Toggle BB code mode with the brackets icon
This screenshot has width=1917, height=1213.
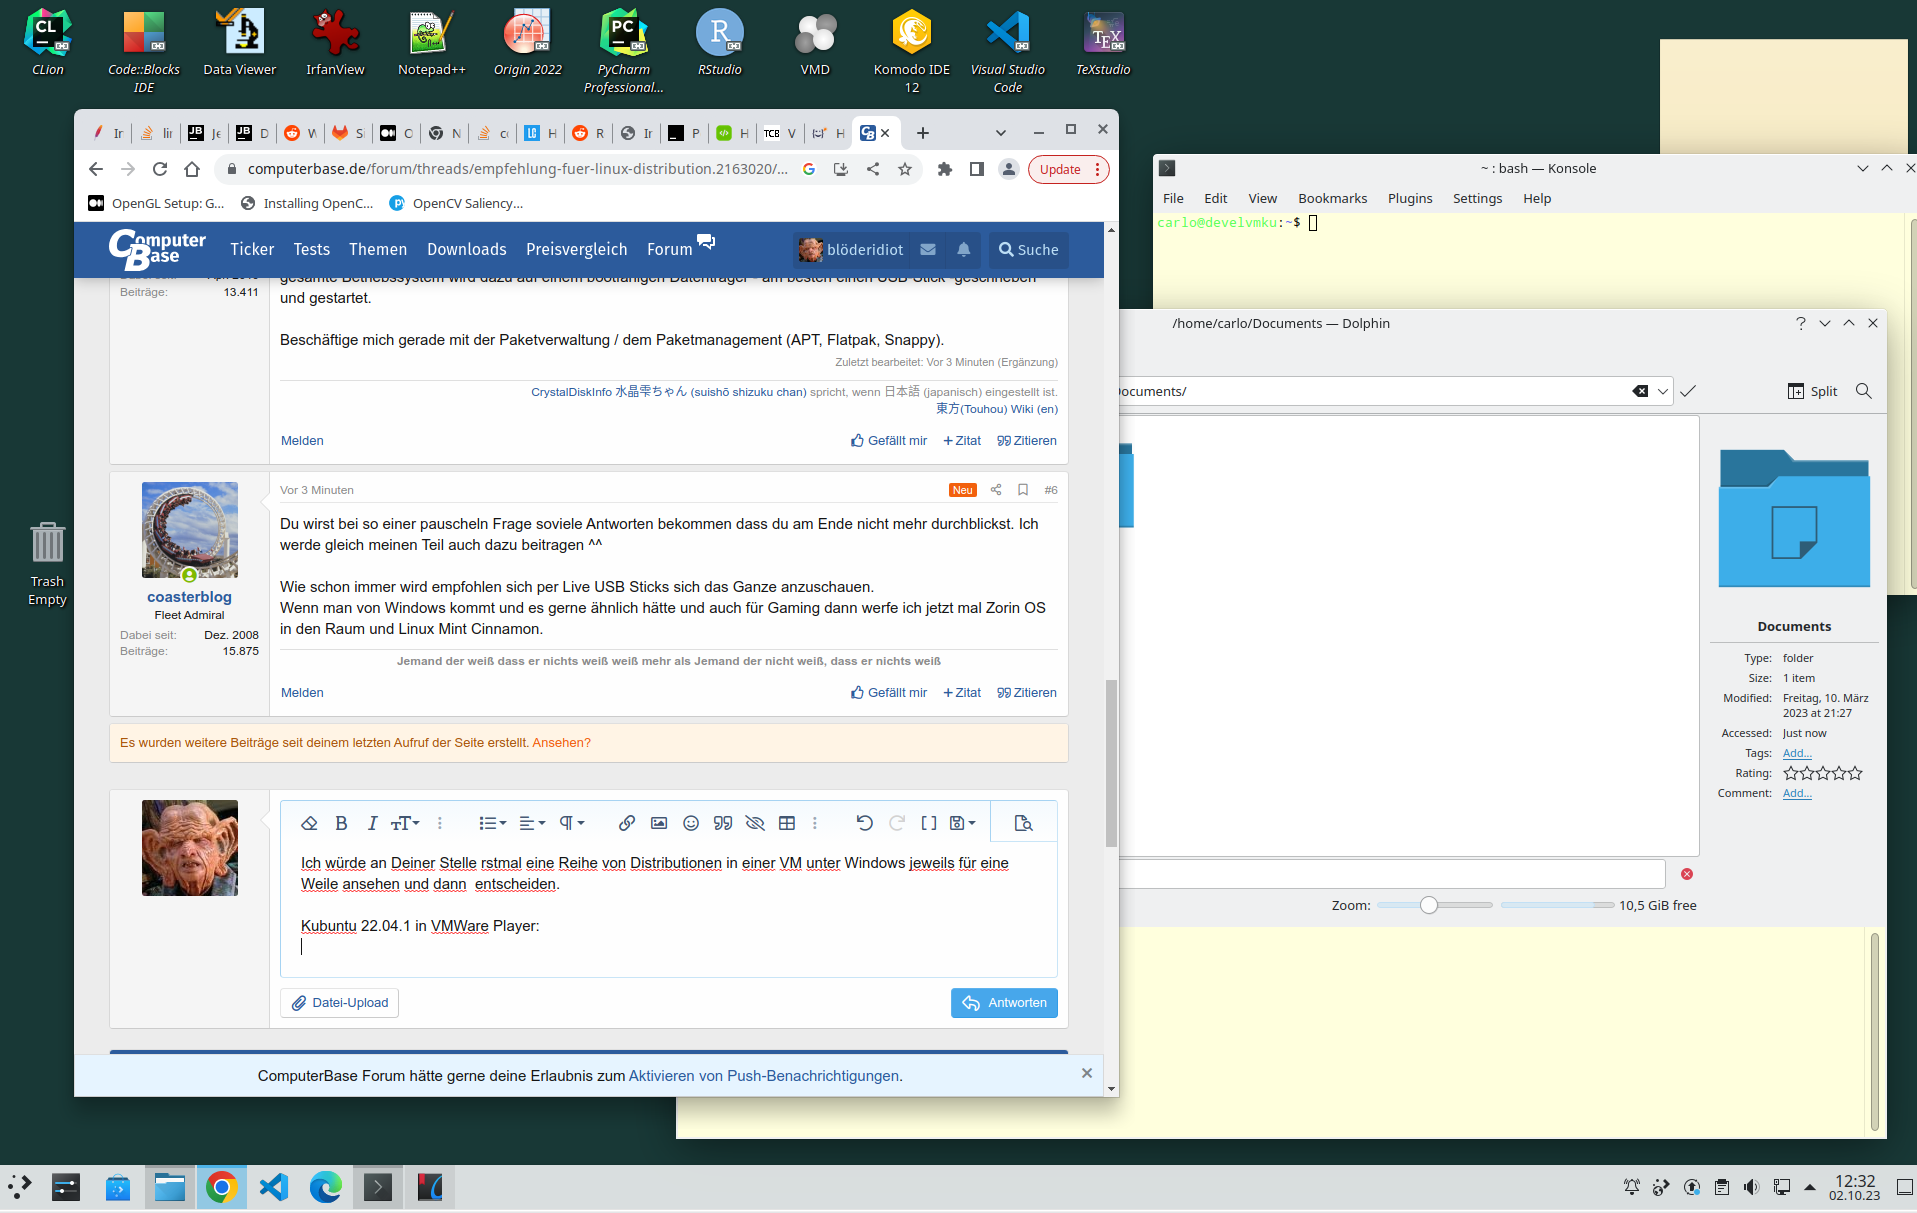point(929,823)
